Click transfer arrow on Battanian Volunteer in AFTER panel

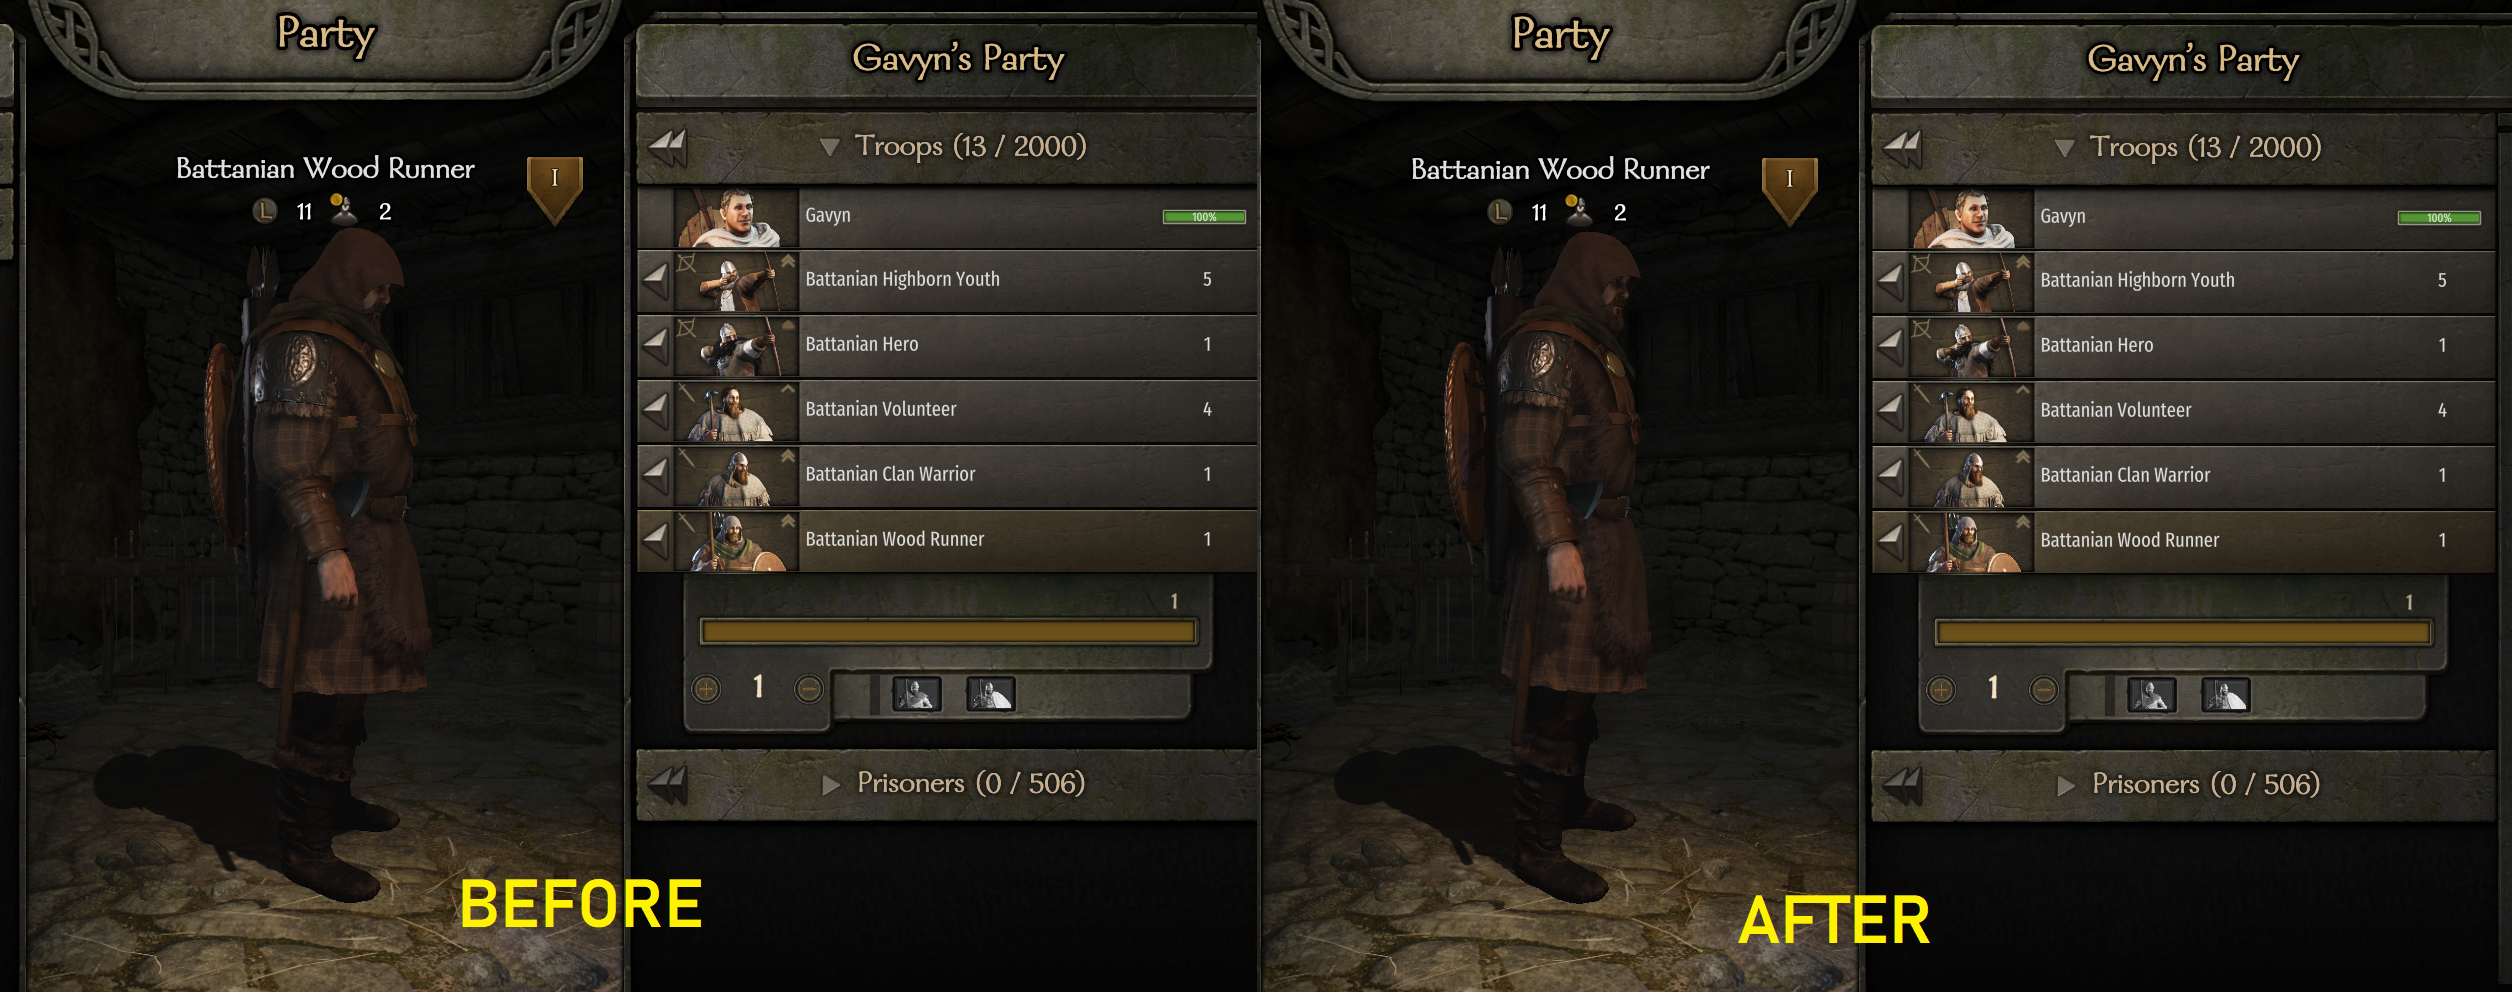1890,409
